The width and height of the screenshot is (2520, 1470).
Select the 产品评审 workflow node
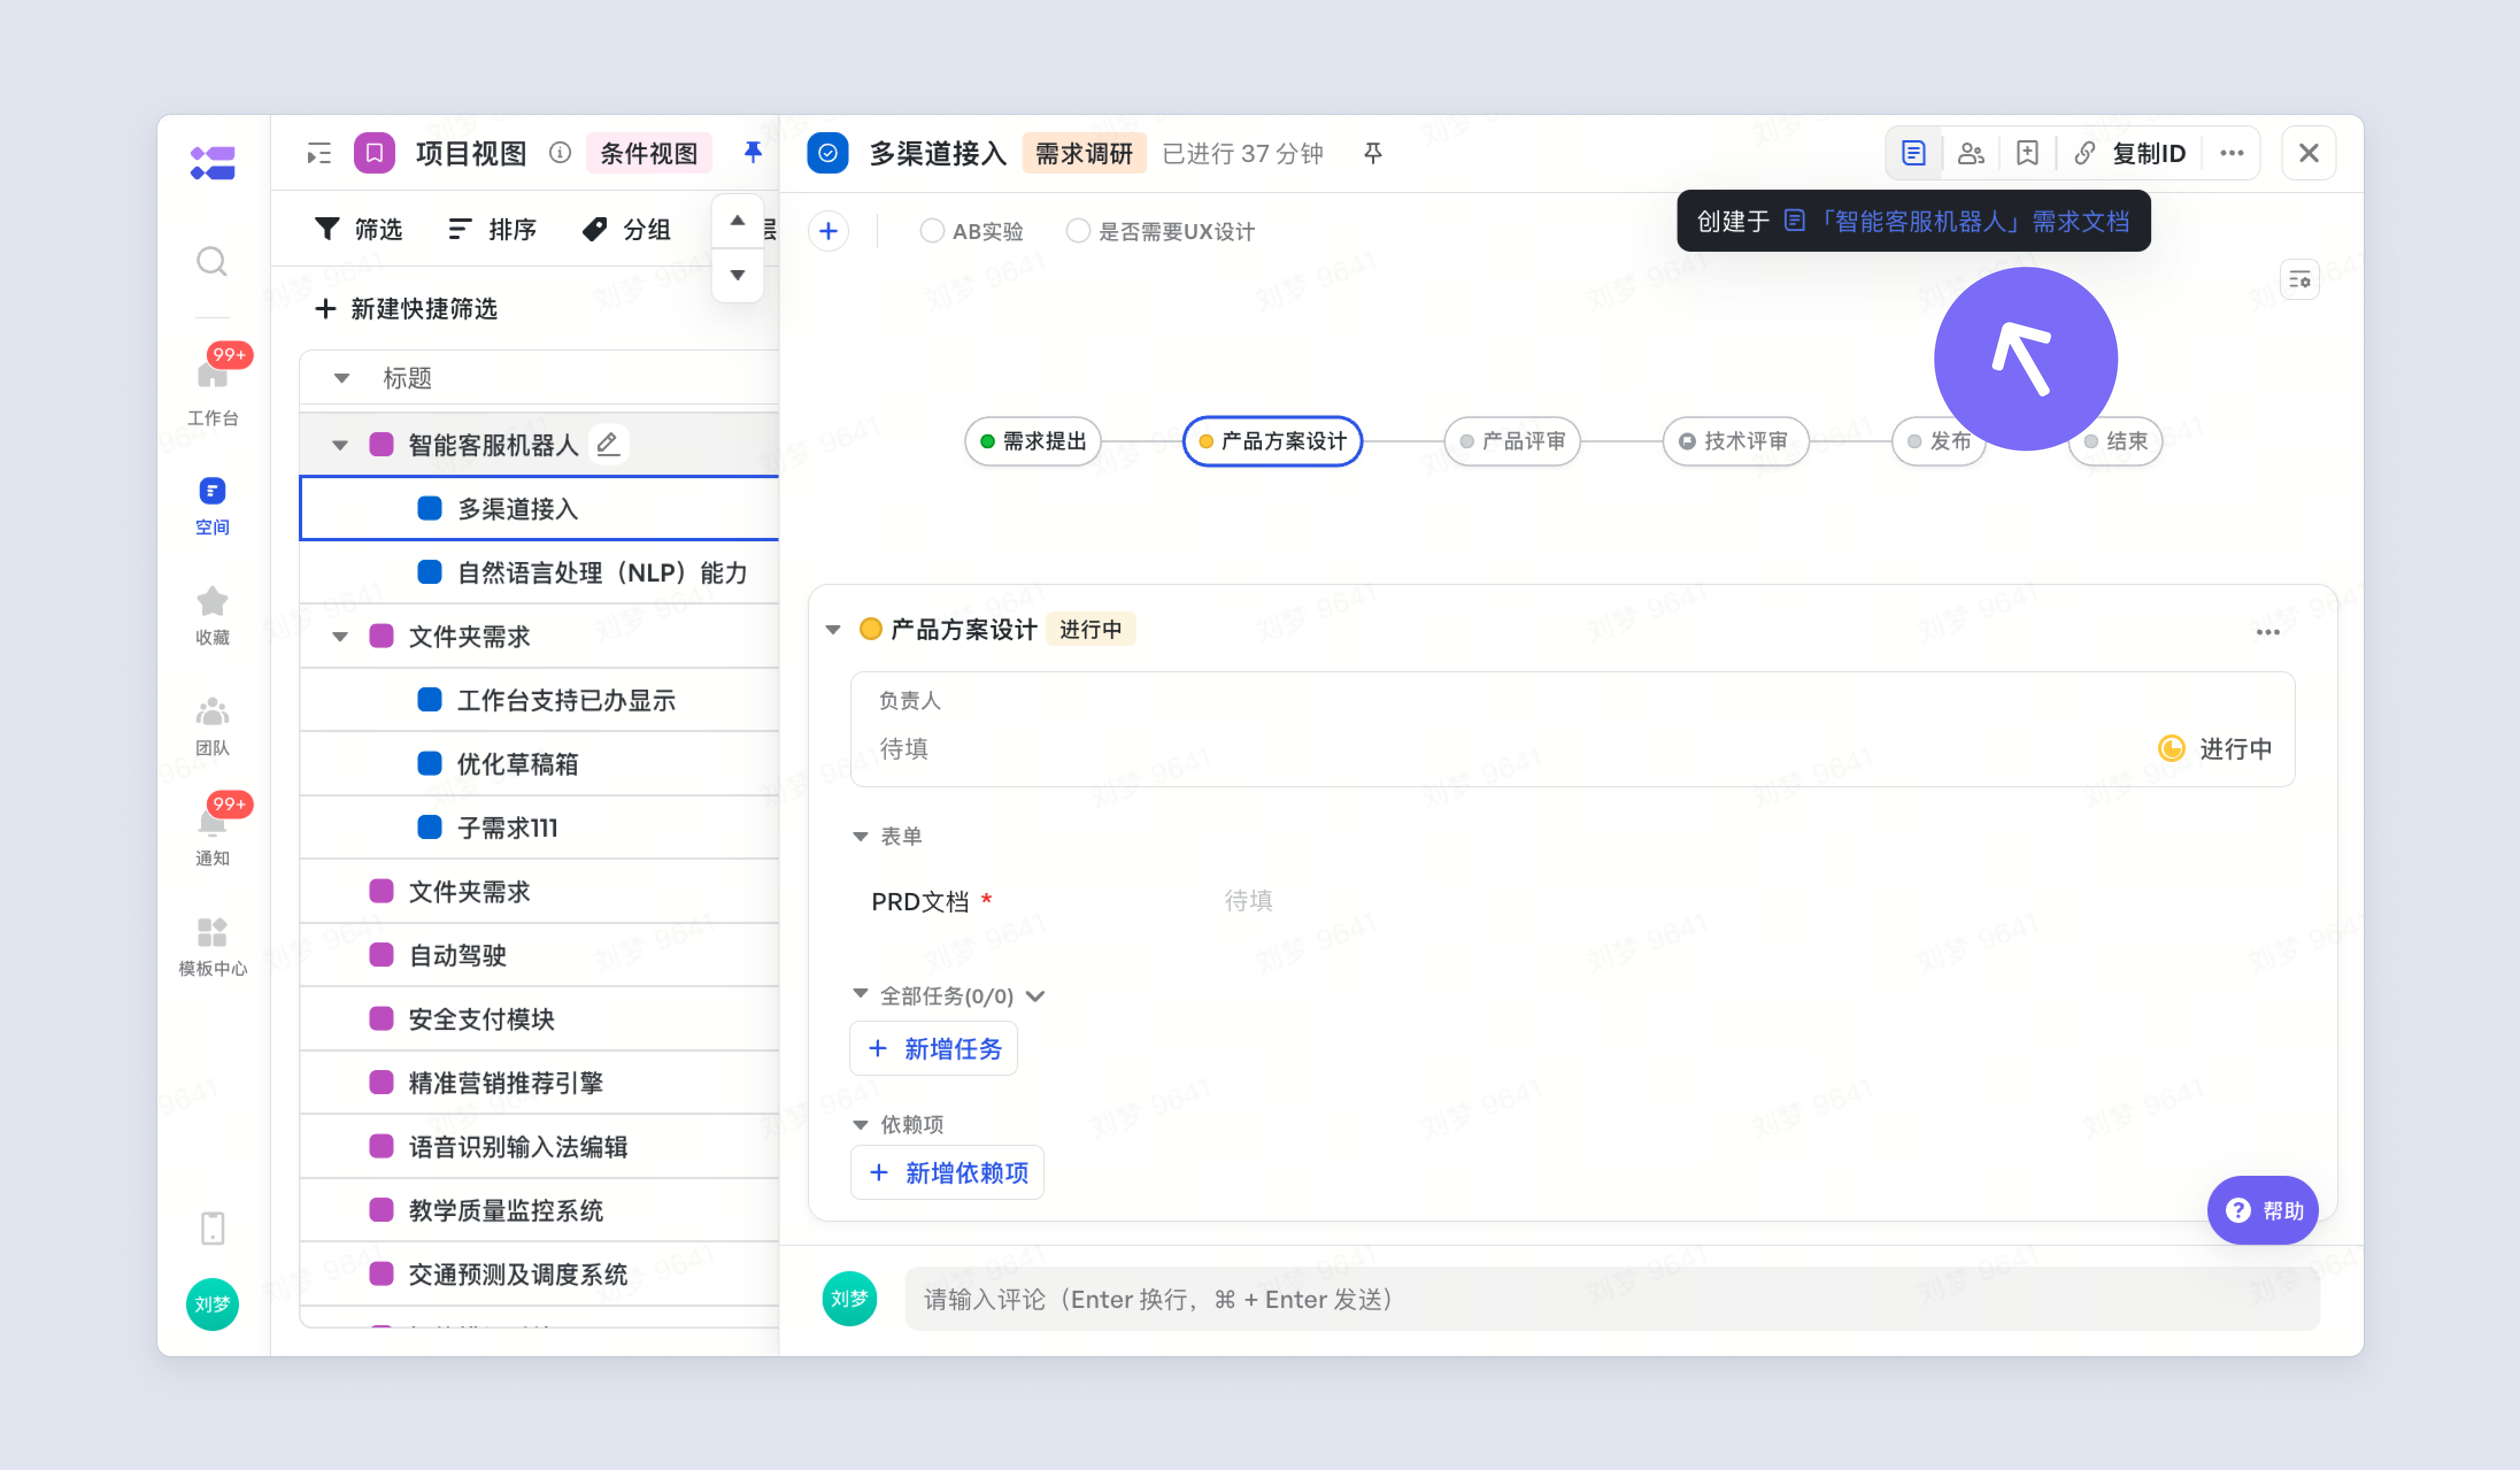pos(1512,441)
